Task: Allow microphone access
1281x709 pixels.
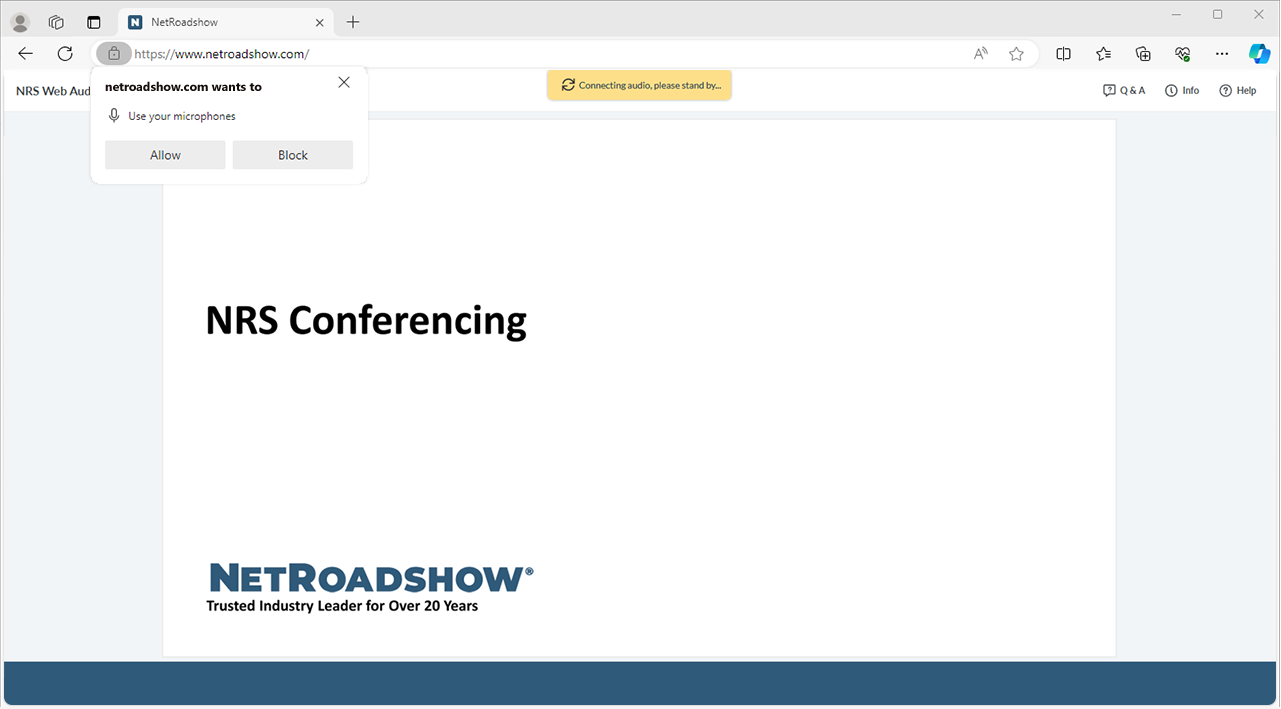Action: point(164,154)
